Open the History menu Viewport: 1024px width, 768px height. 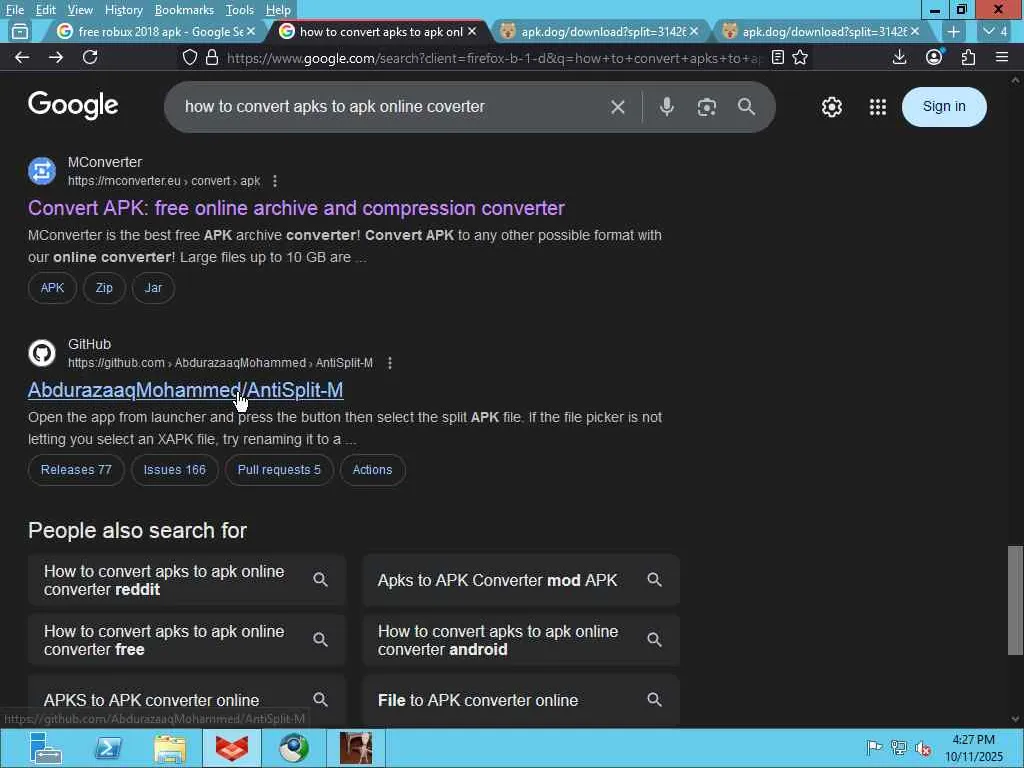pyautogui.click(x=123, y=10)
